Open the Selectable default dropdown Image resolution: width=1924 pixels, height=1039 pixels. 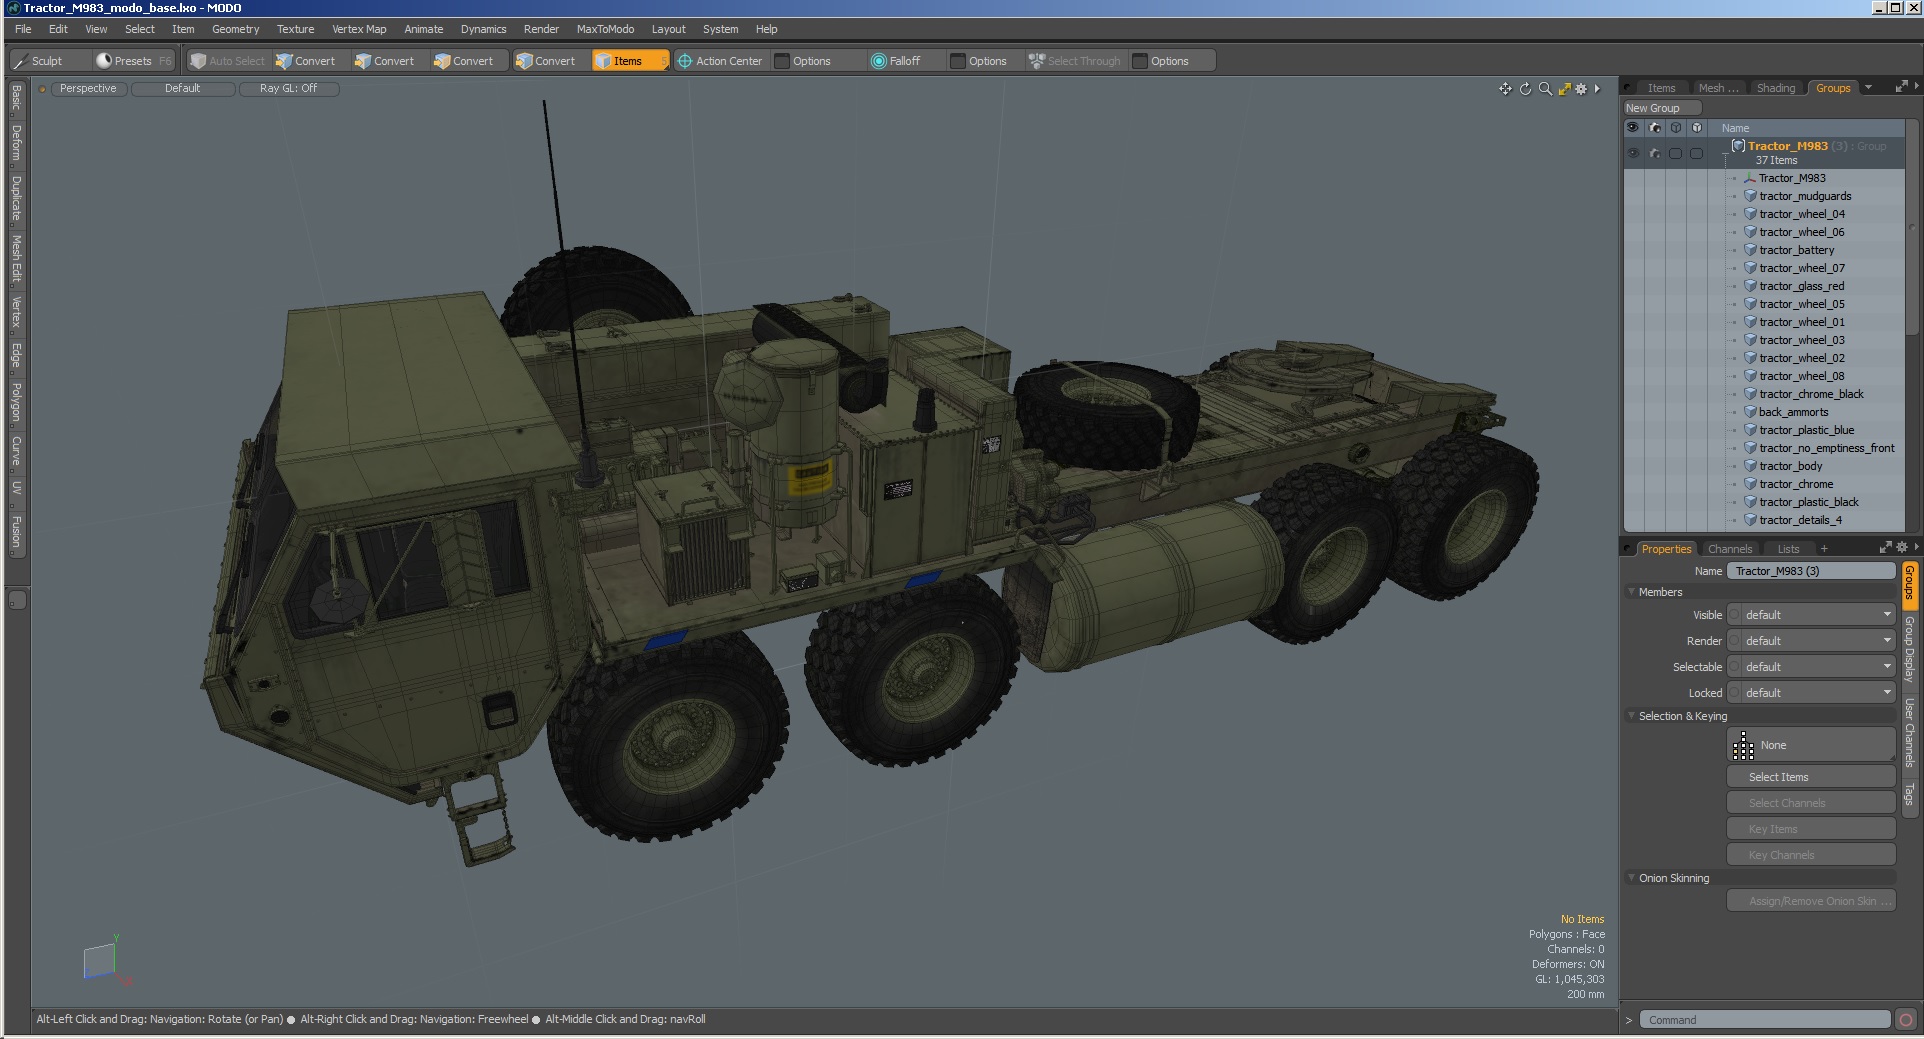point(1818,667)
